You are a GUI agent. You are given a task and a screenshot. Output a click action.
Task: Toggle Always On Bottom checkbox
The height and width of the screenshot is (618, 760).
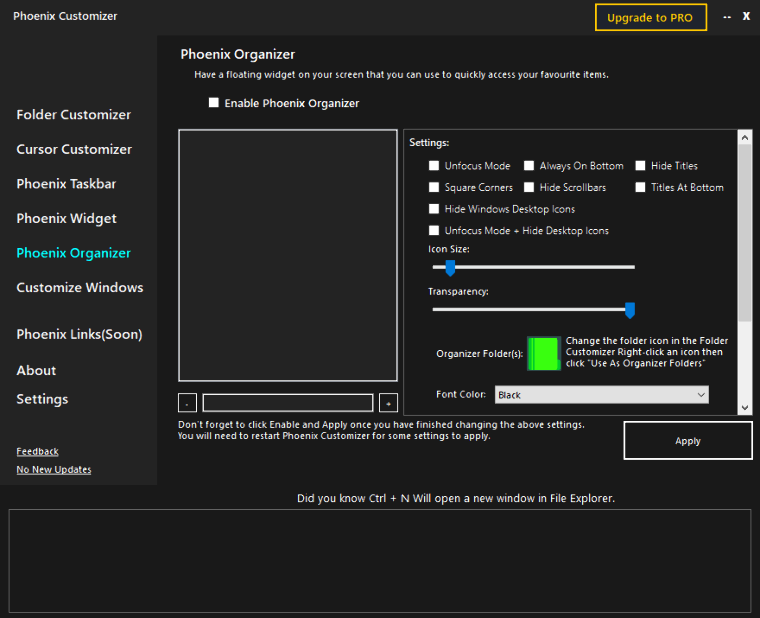[529, 166]
